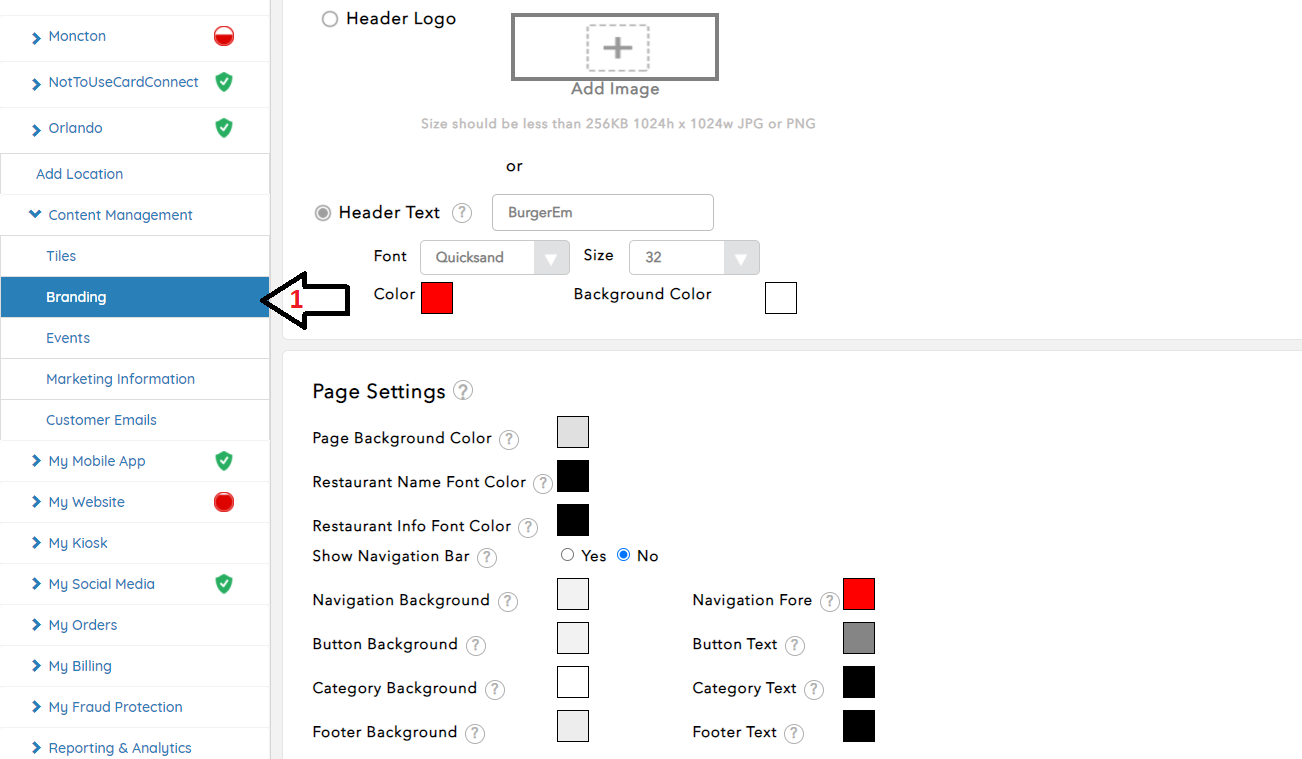
Task: Open the Customer Emails page
Action: point(101,420)
